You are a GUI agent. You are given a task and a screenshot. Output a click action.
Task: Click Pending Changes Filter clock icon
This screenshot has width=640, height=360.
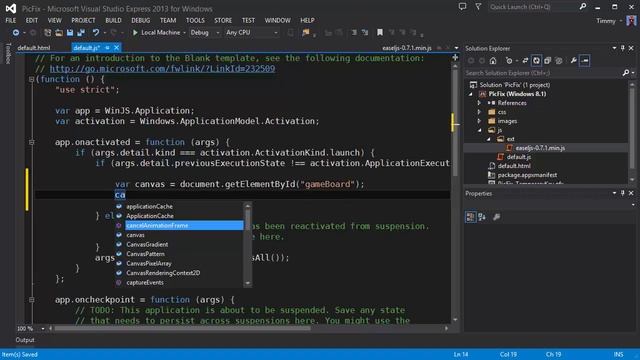pos(509,60)
